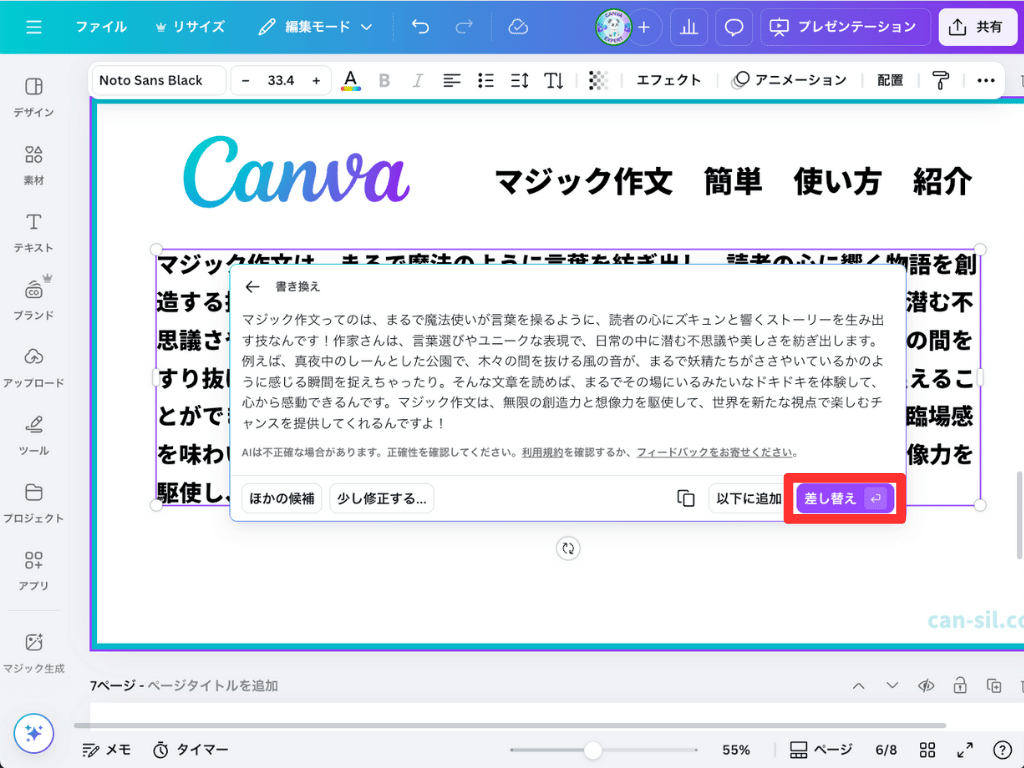Start プレゼンテーション mode
The width and height of the screenshot is (1024, 768).
845,27
